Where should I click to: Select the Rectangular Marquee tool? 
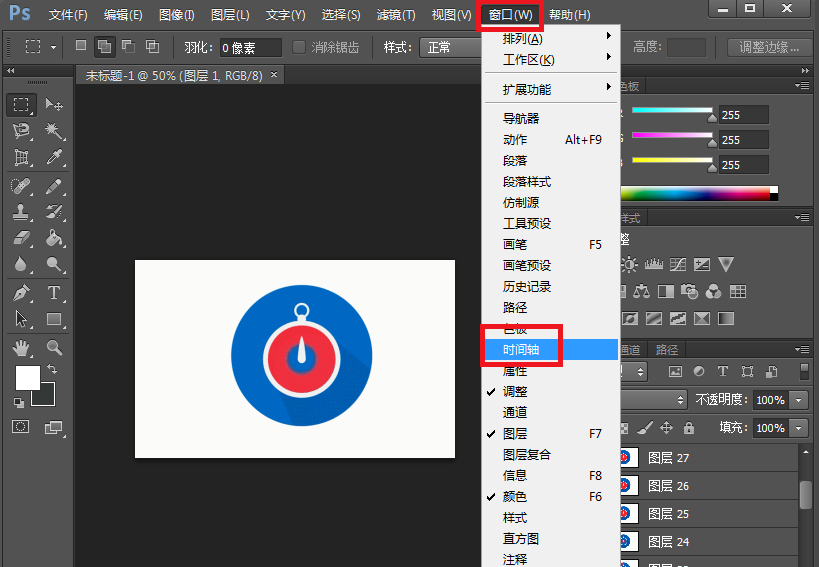tap(21, 105)
